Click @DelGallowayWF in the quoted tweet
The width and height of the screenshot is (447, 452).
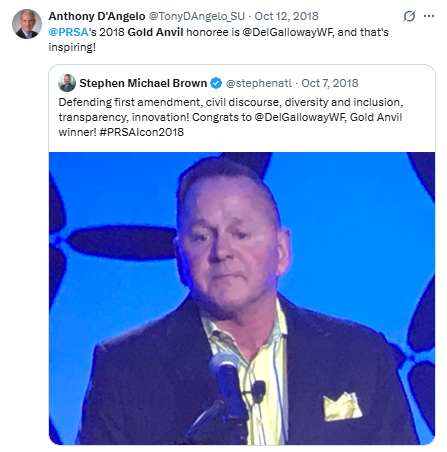[x=300, y=117]
